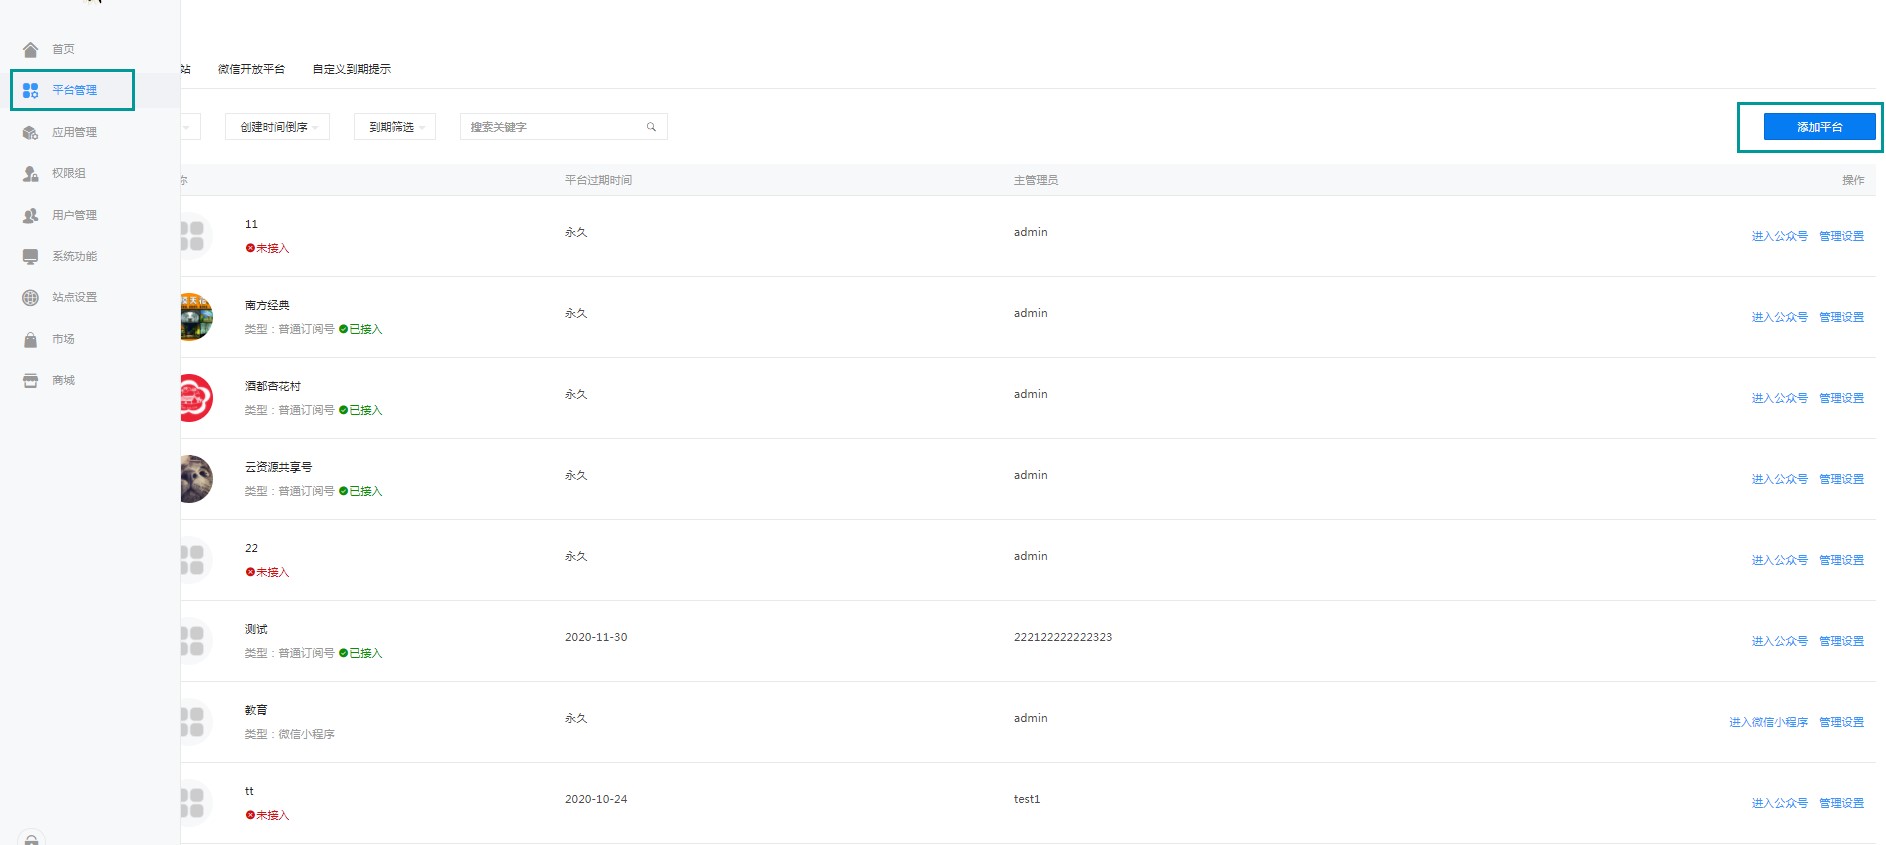Image resolution: width=1886 pixels, height=845 pixels.
Task: Click the platform name 南方经典
Action: pyautogui.click(x=267, y=305)
